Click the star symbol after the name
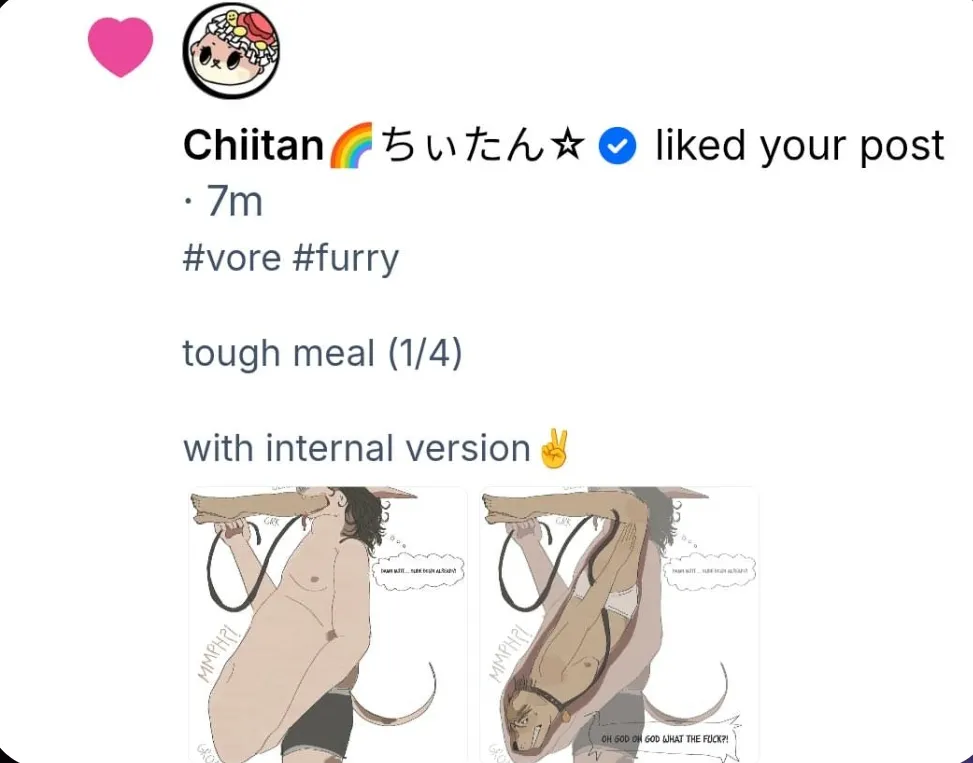The width and height of the screenshot is (973, 763). pos(569,148)
